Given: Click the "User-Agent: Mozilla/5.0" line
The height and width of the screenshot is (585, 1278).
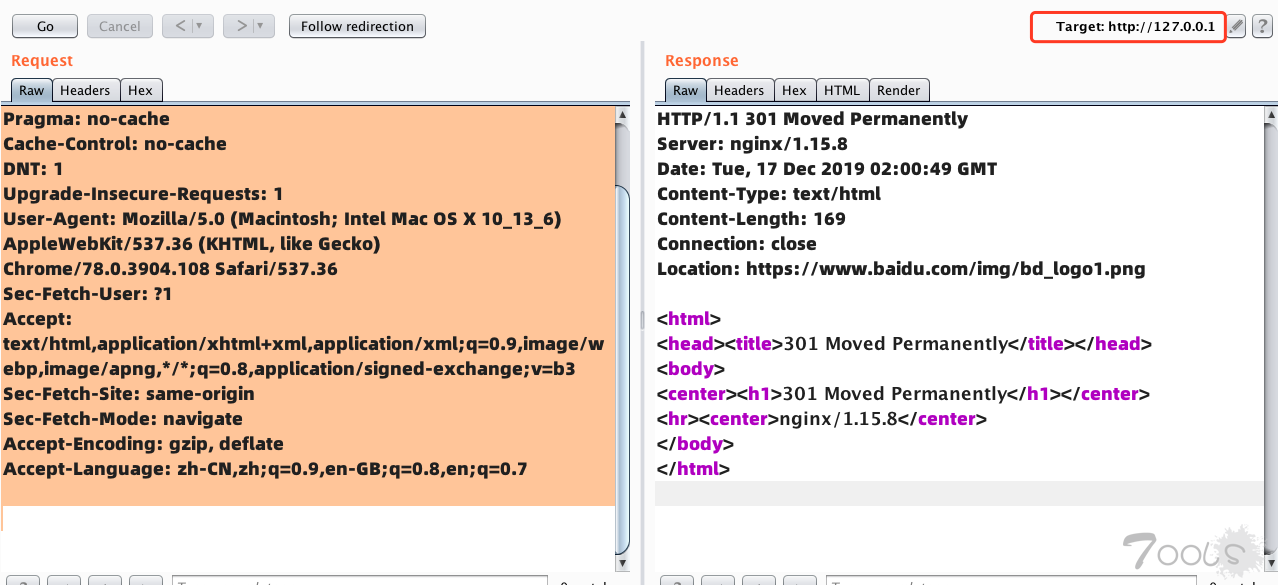Looking at the screenshot, I should click(282, 219).
